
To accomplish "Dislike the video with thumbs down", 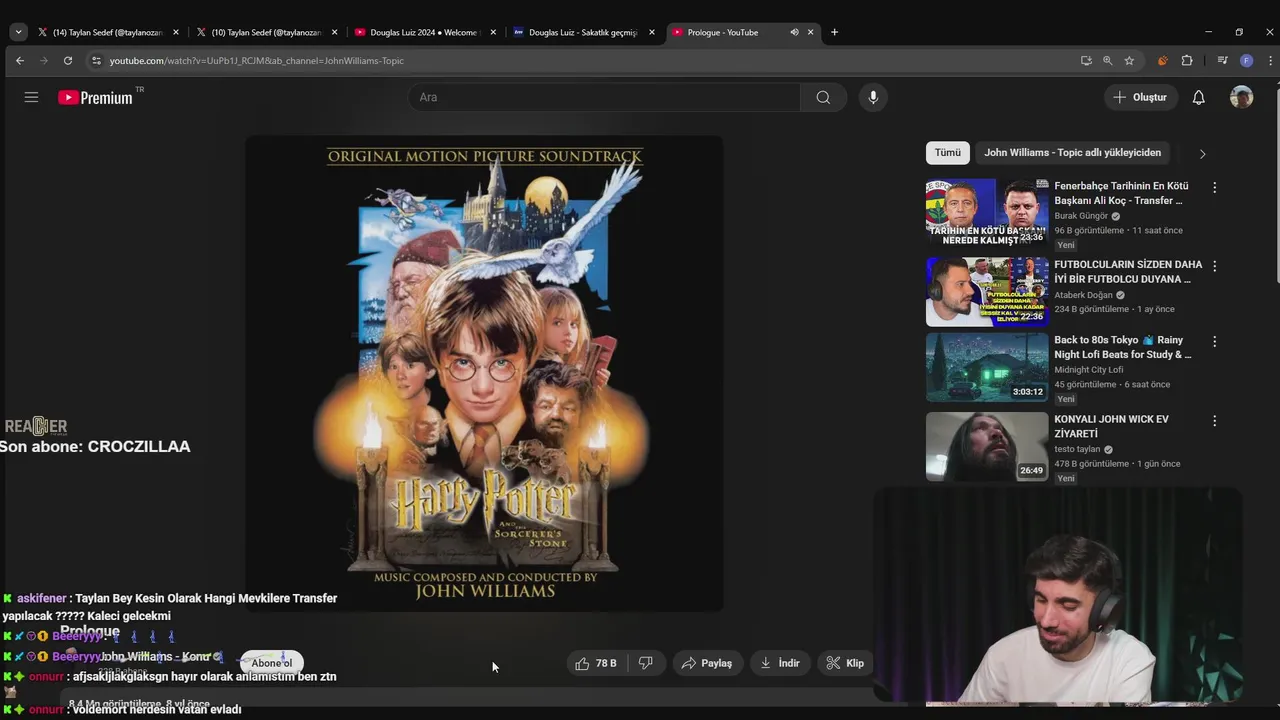I will pos(646,663).
